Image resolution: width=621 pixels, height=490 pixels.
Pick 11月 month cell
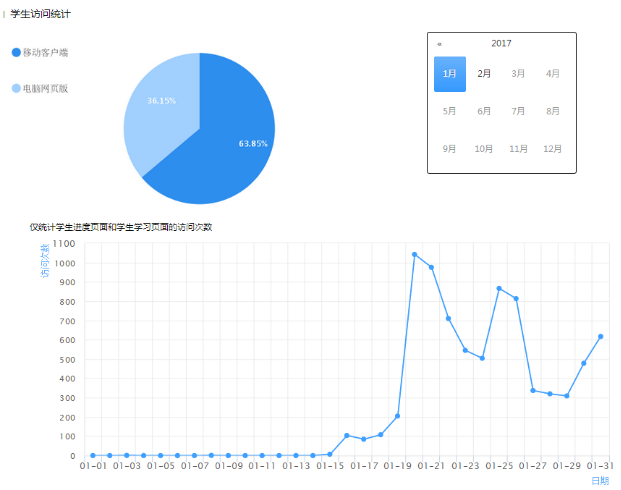pos(518,149)
